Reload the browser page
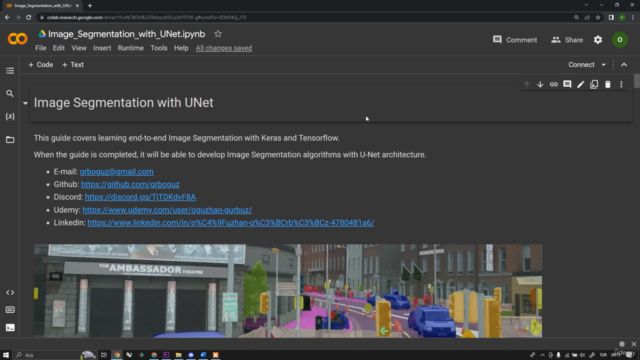 coord(29,18)
